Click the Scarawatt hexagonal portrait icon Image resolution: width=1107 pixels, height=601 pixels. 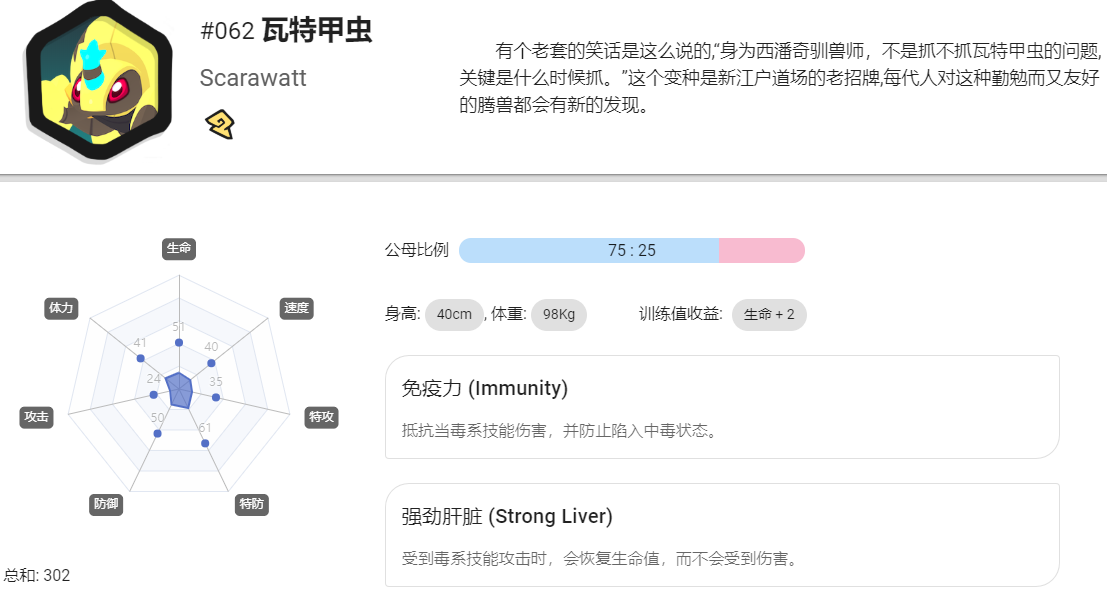(99, 81)
